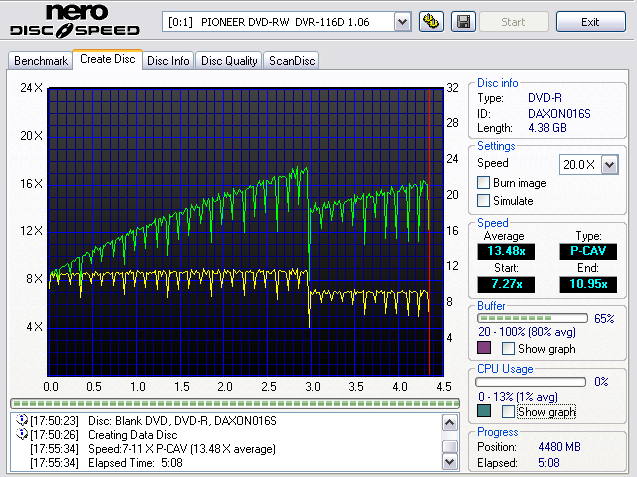Open the PIONEER DVD-RW drive dropdown

[x=402, y=21]
